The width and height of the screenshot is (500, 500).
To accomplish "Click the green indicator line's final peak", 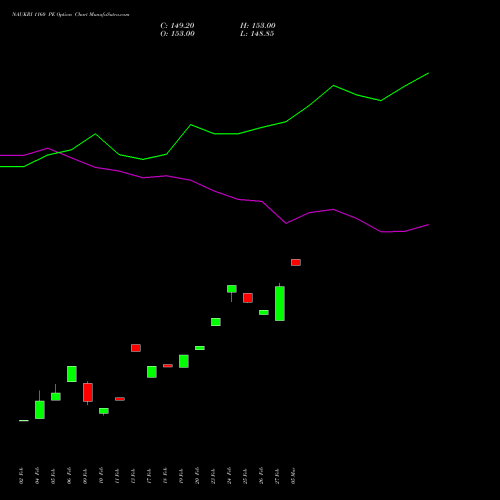I will (x=428, y=73).
